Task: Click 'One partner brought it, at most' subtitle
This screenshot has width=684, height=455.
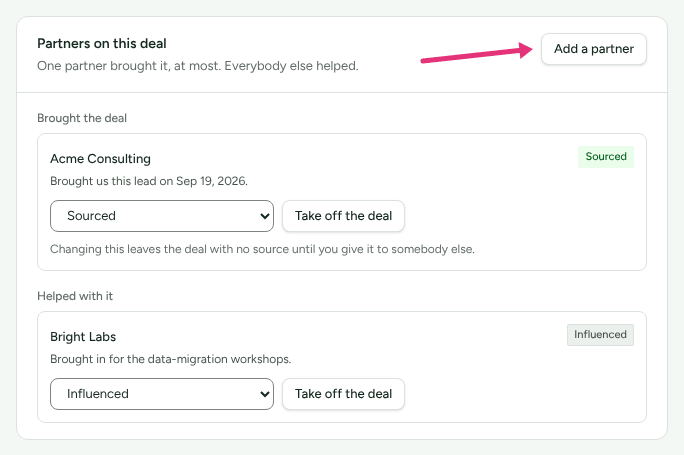Action: (198, 66)
